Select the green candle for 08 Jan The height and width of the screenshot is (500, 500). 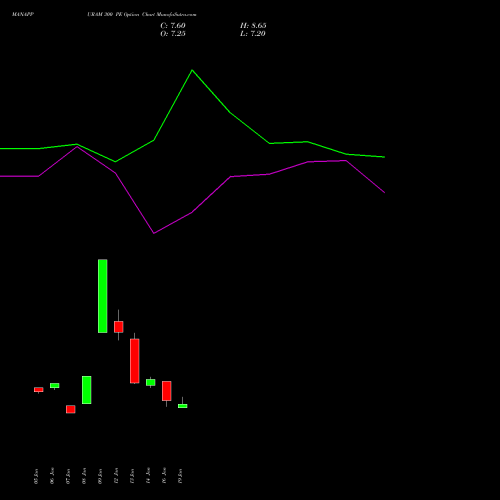87,390
